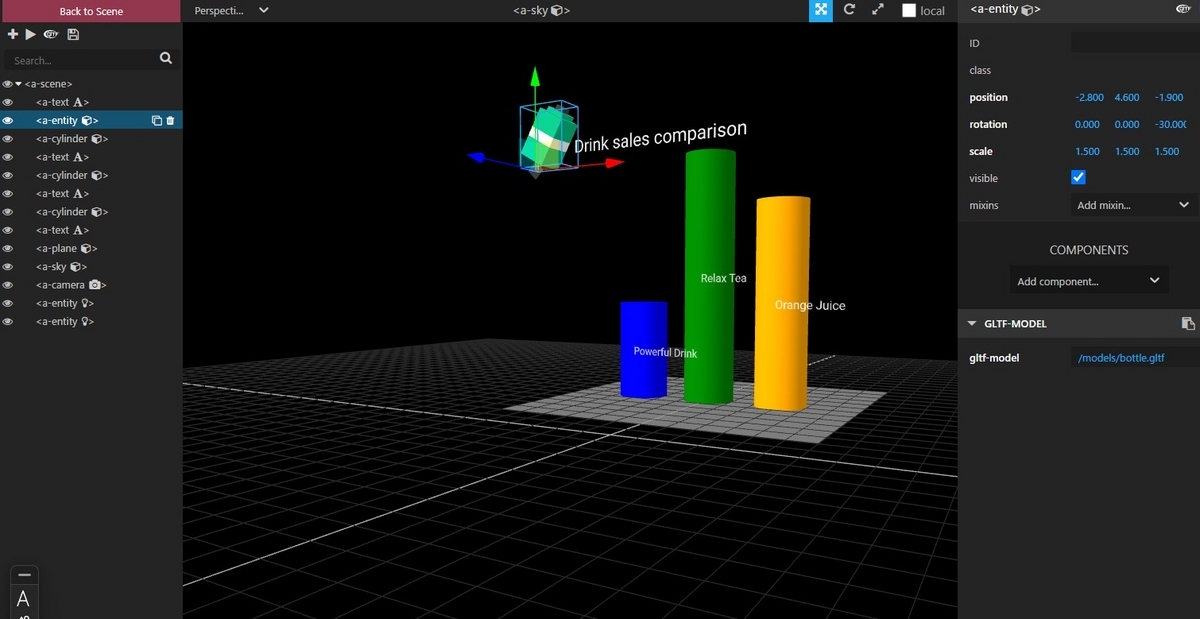
Task: Hide the a-scene using its eye icon
Action: pos(8,84)
